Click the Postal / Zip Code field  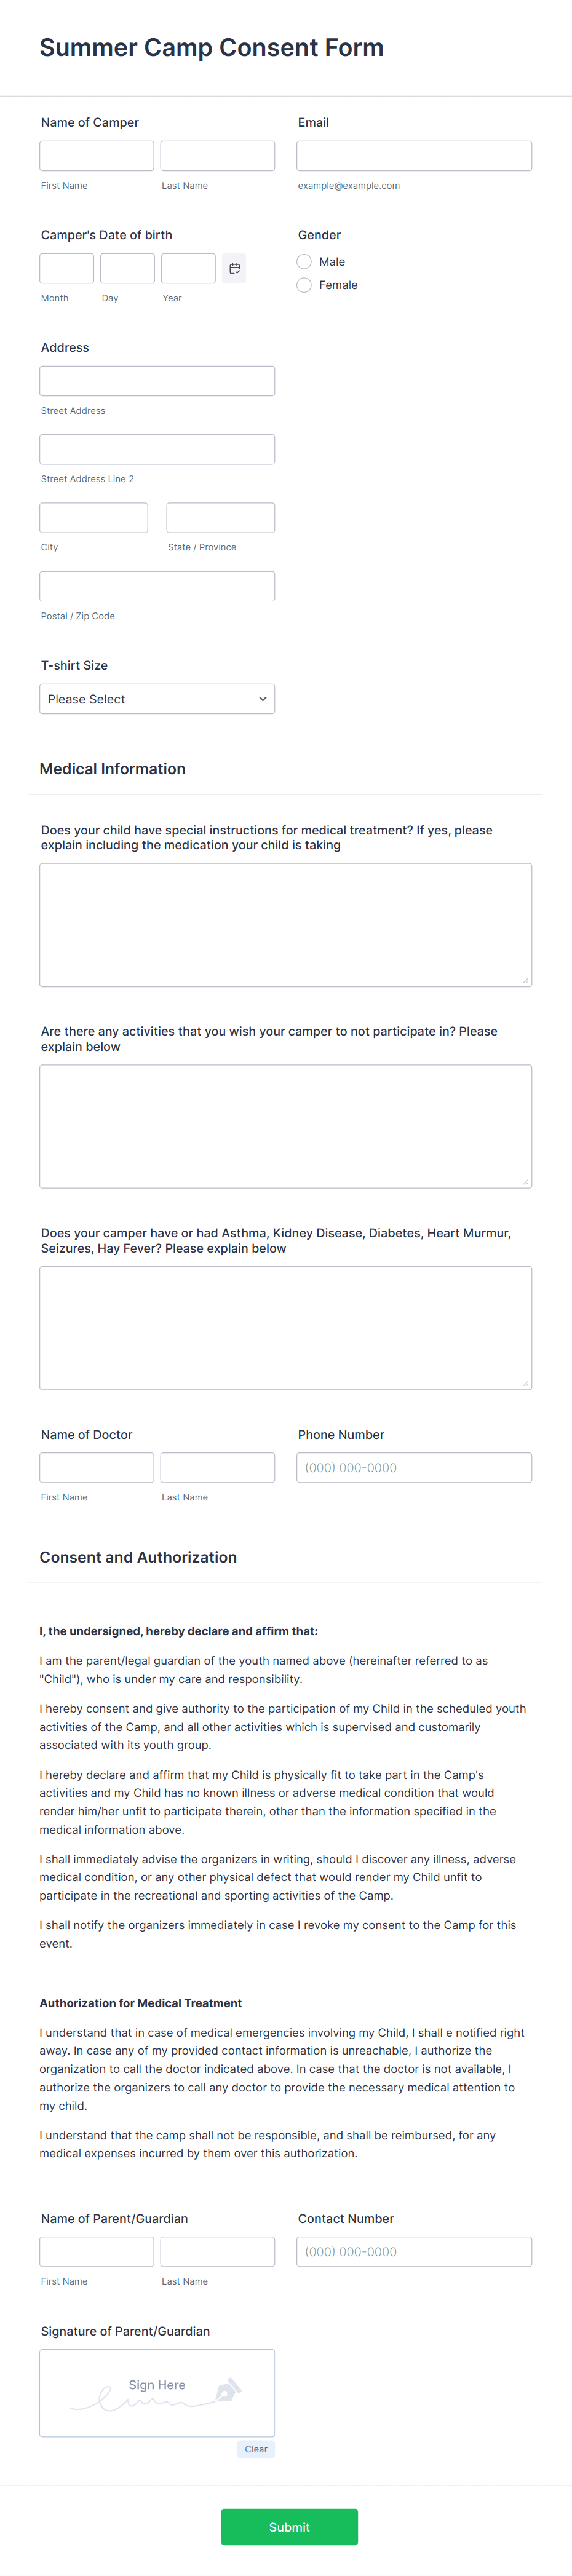pyautogui.click(x=157, y=586)
